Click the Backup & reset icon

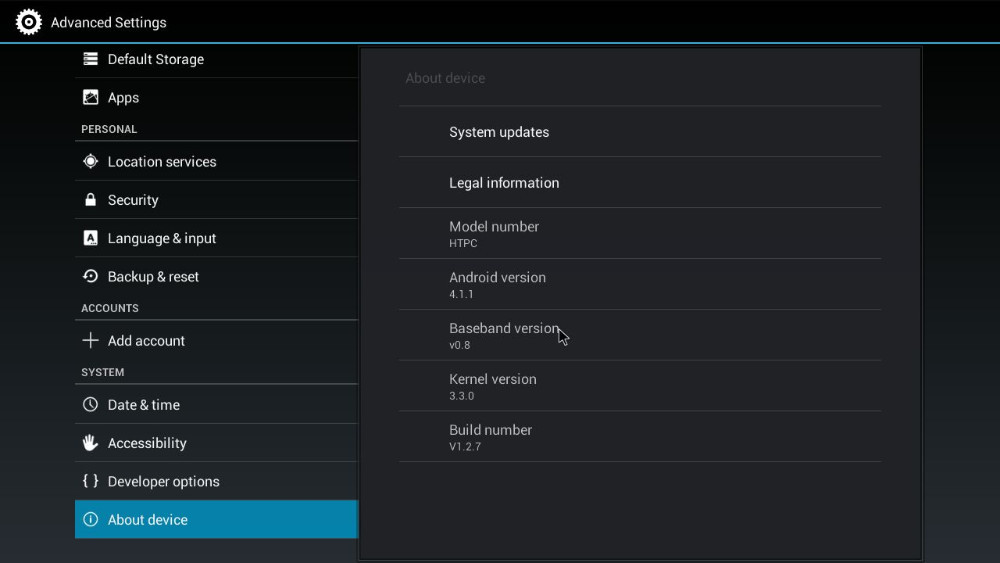[x=91, y=277]
